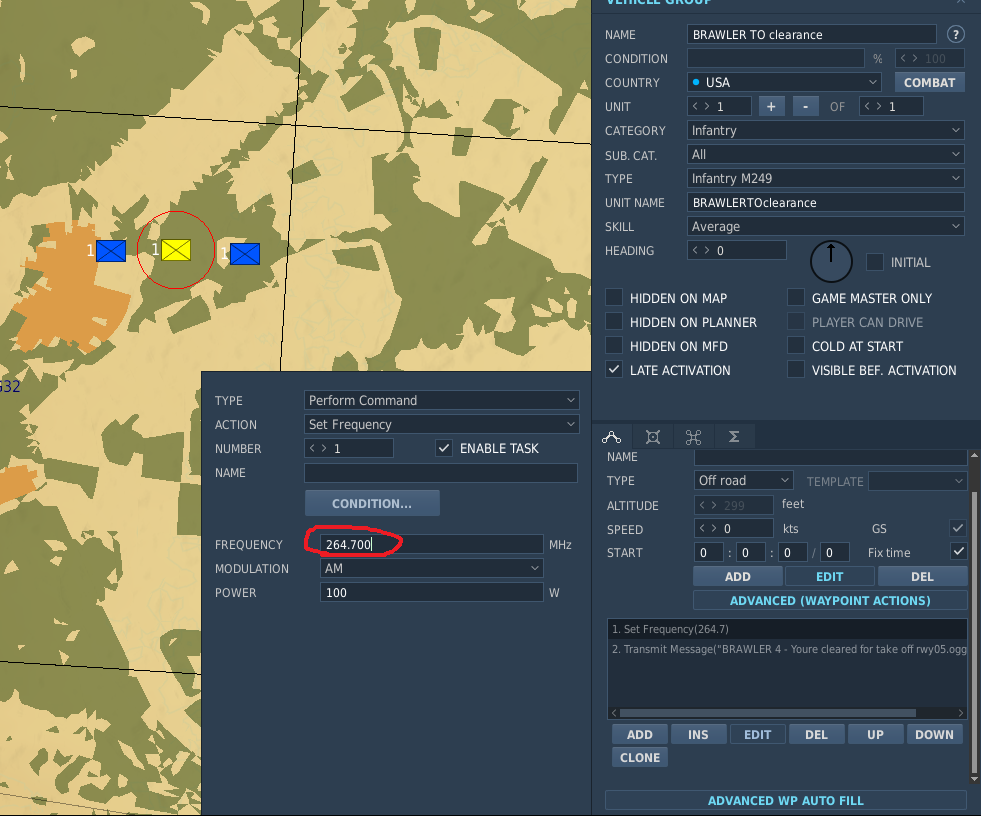Open Advanced (Waypoint Actions)
Viewport: 981px width, 816px height.
click(x=830, y=600)
